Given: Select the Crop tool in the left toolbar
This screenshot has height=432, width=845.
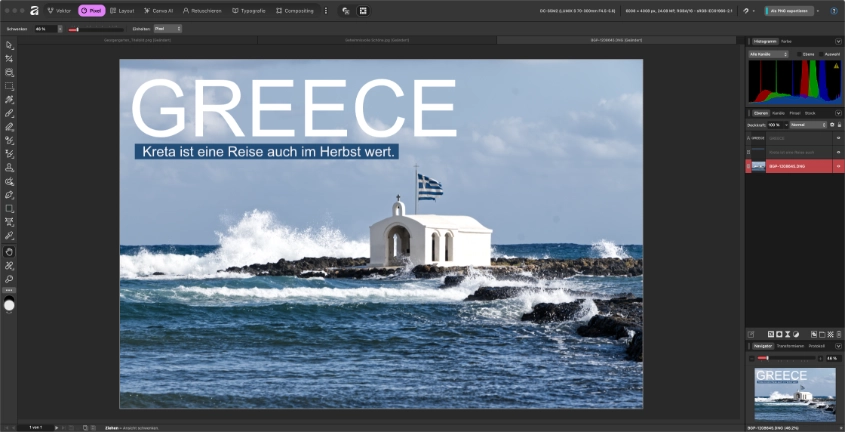Looking at the screenshot, I should click(x=9, y=59).
